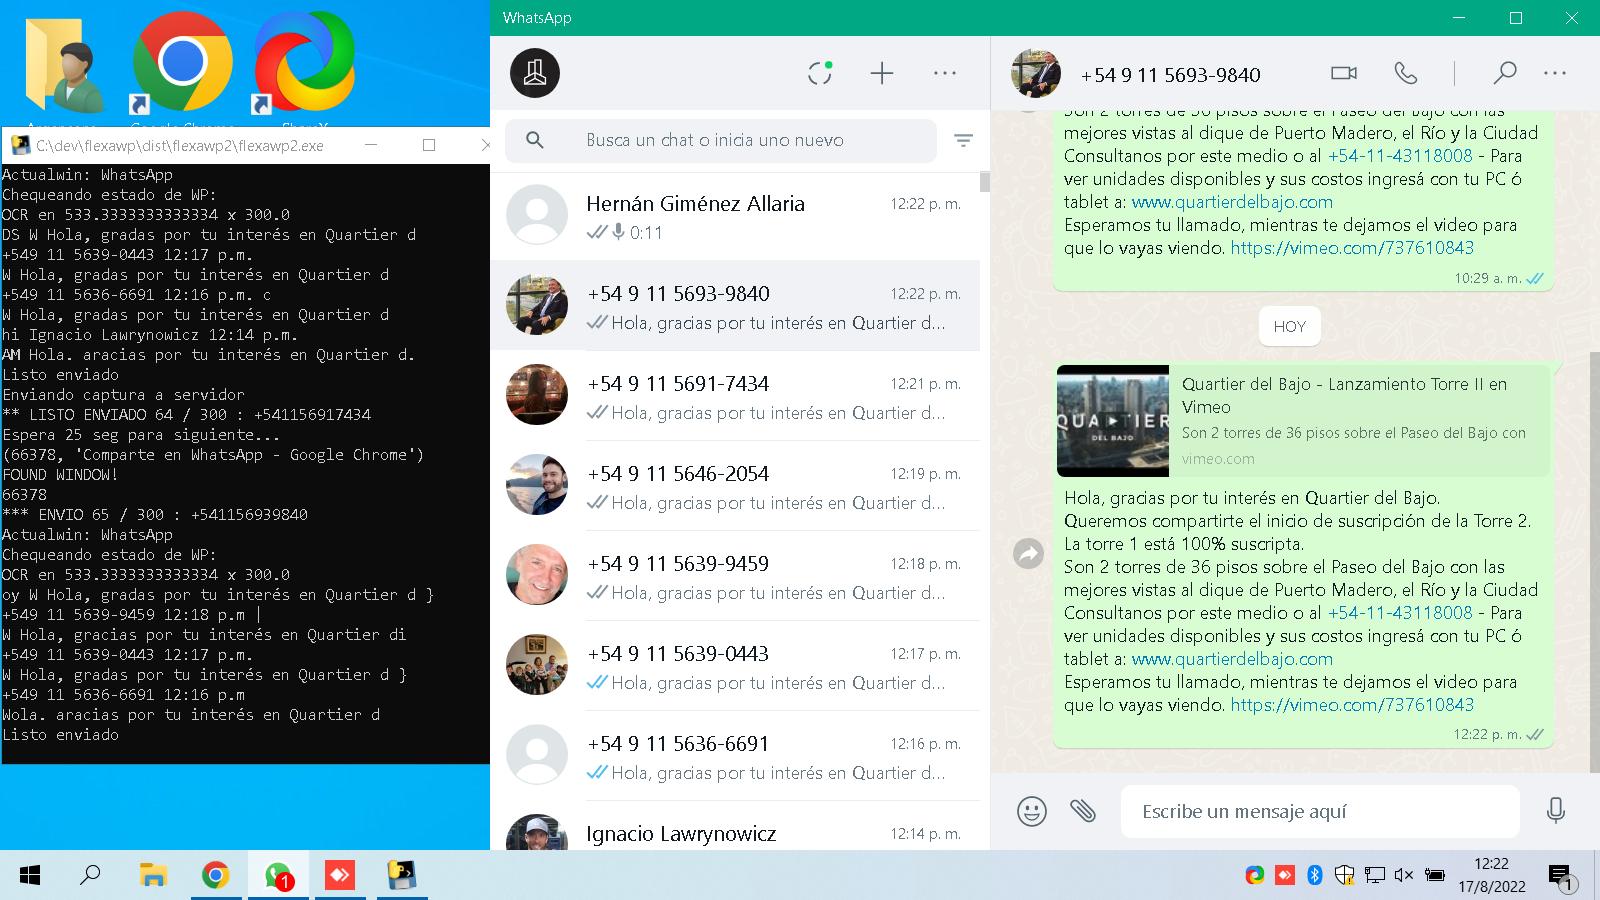The height and width of the screenshot is (900, 1600).
Task: Click the HOY date separator badge
Action: pos(1289,326)
